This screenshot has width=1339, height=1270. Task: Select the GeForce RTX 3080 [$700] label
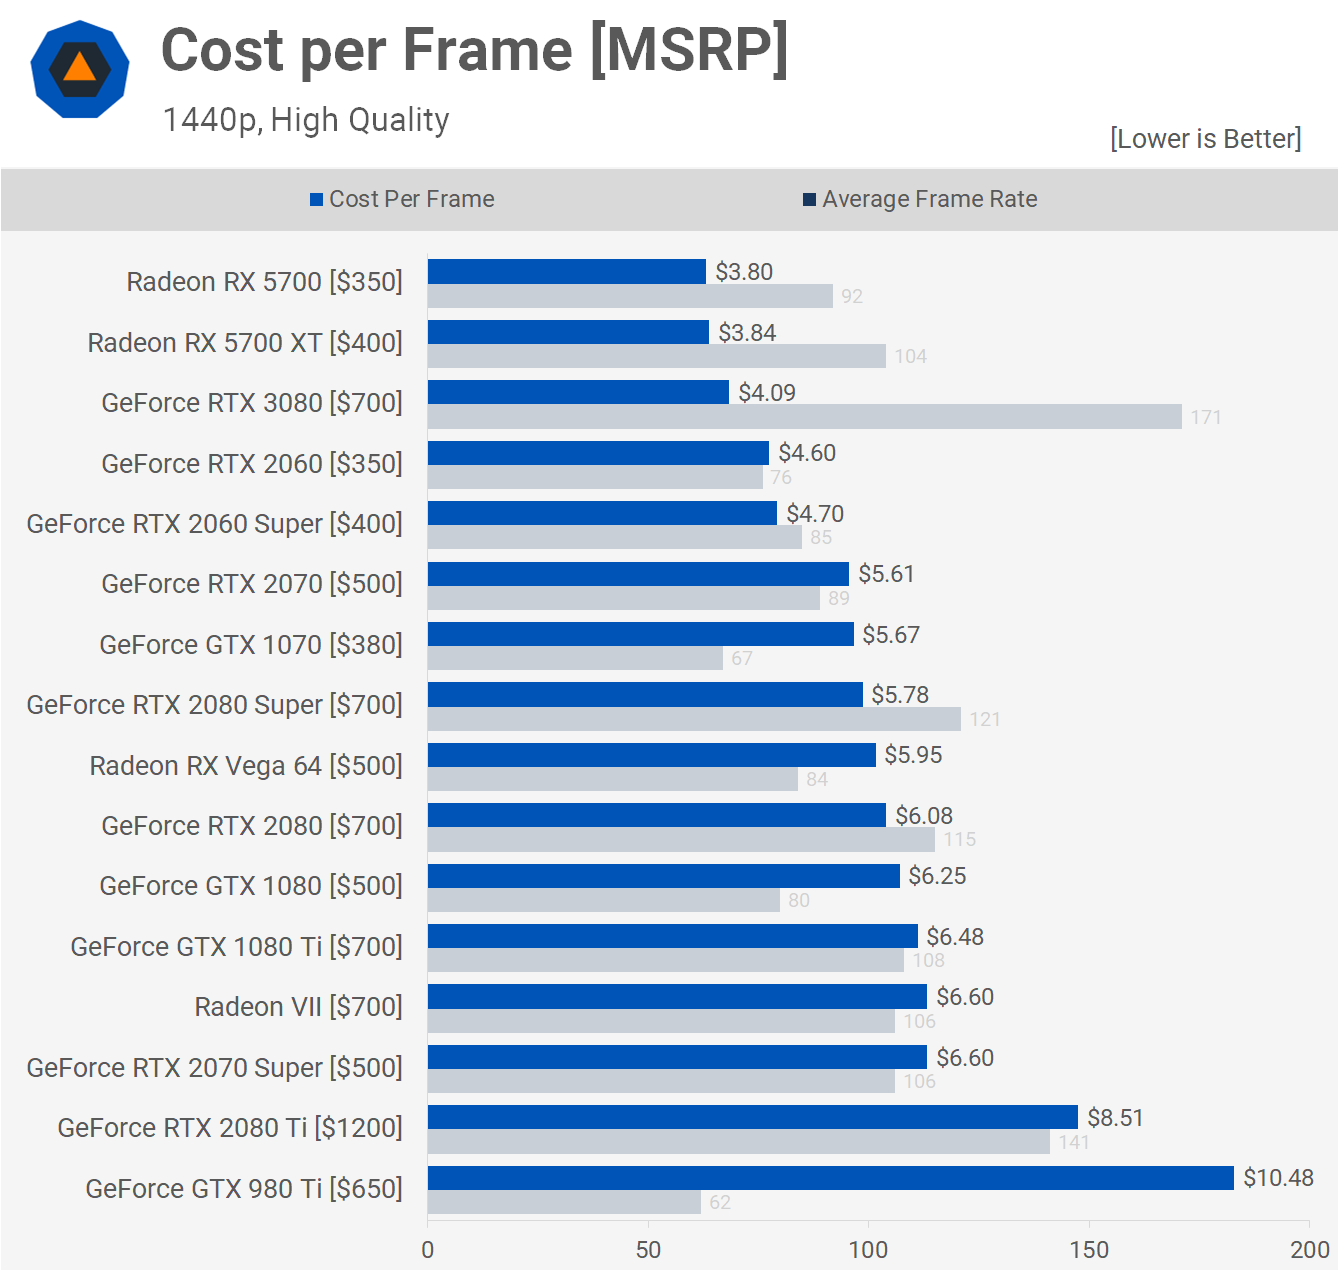[252, 403]
